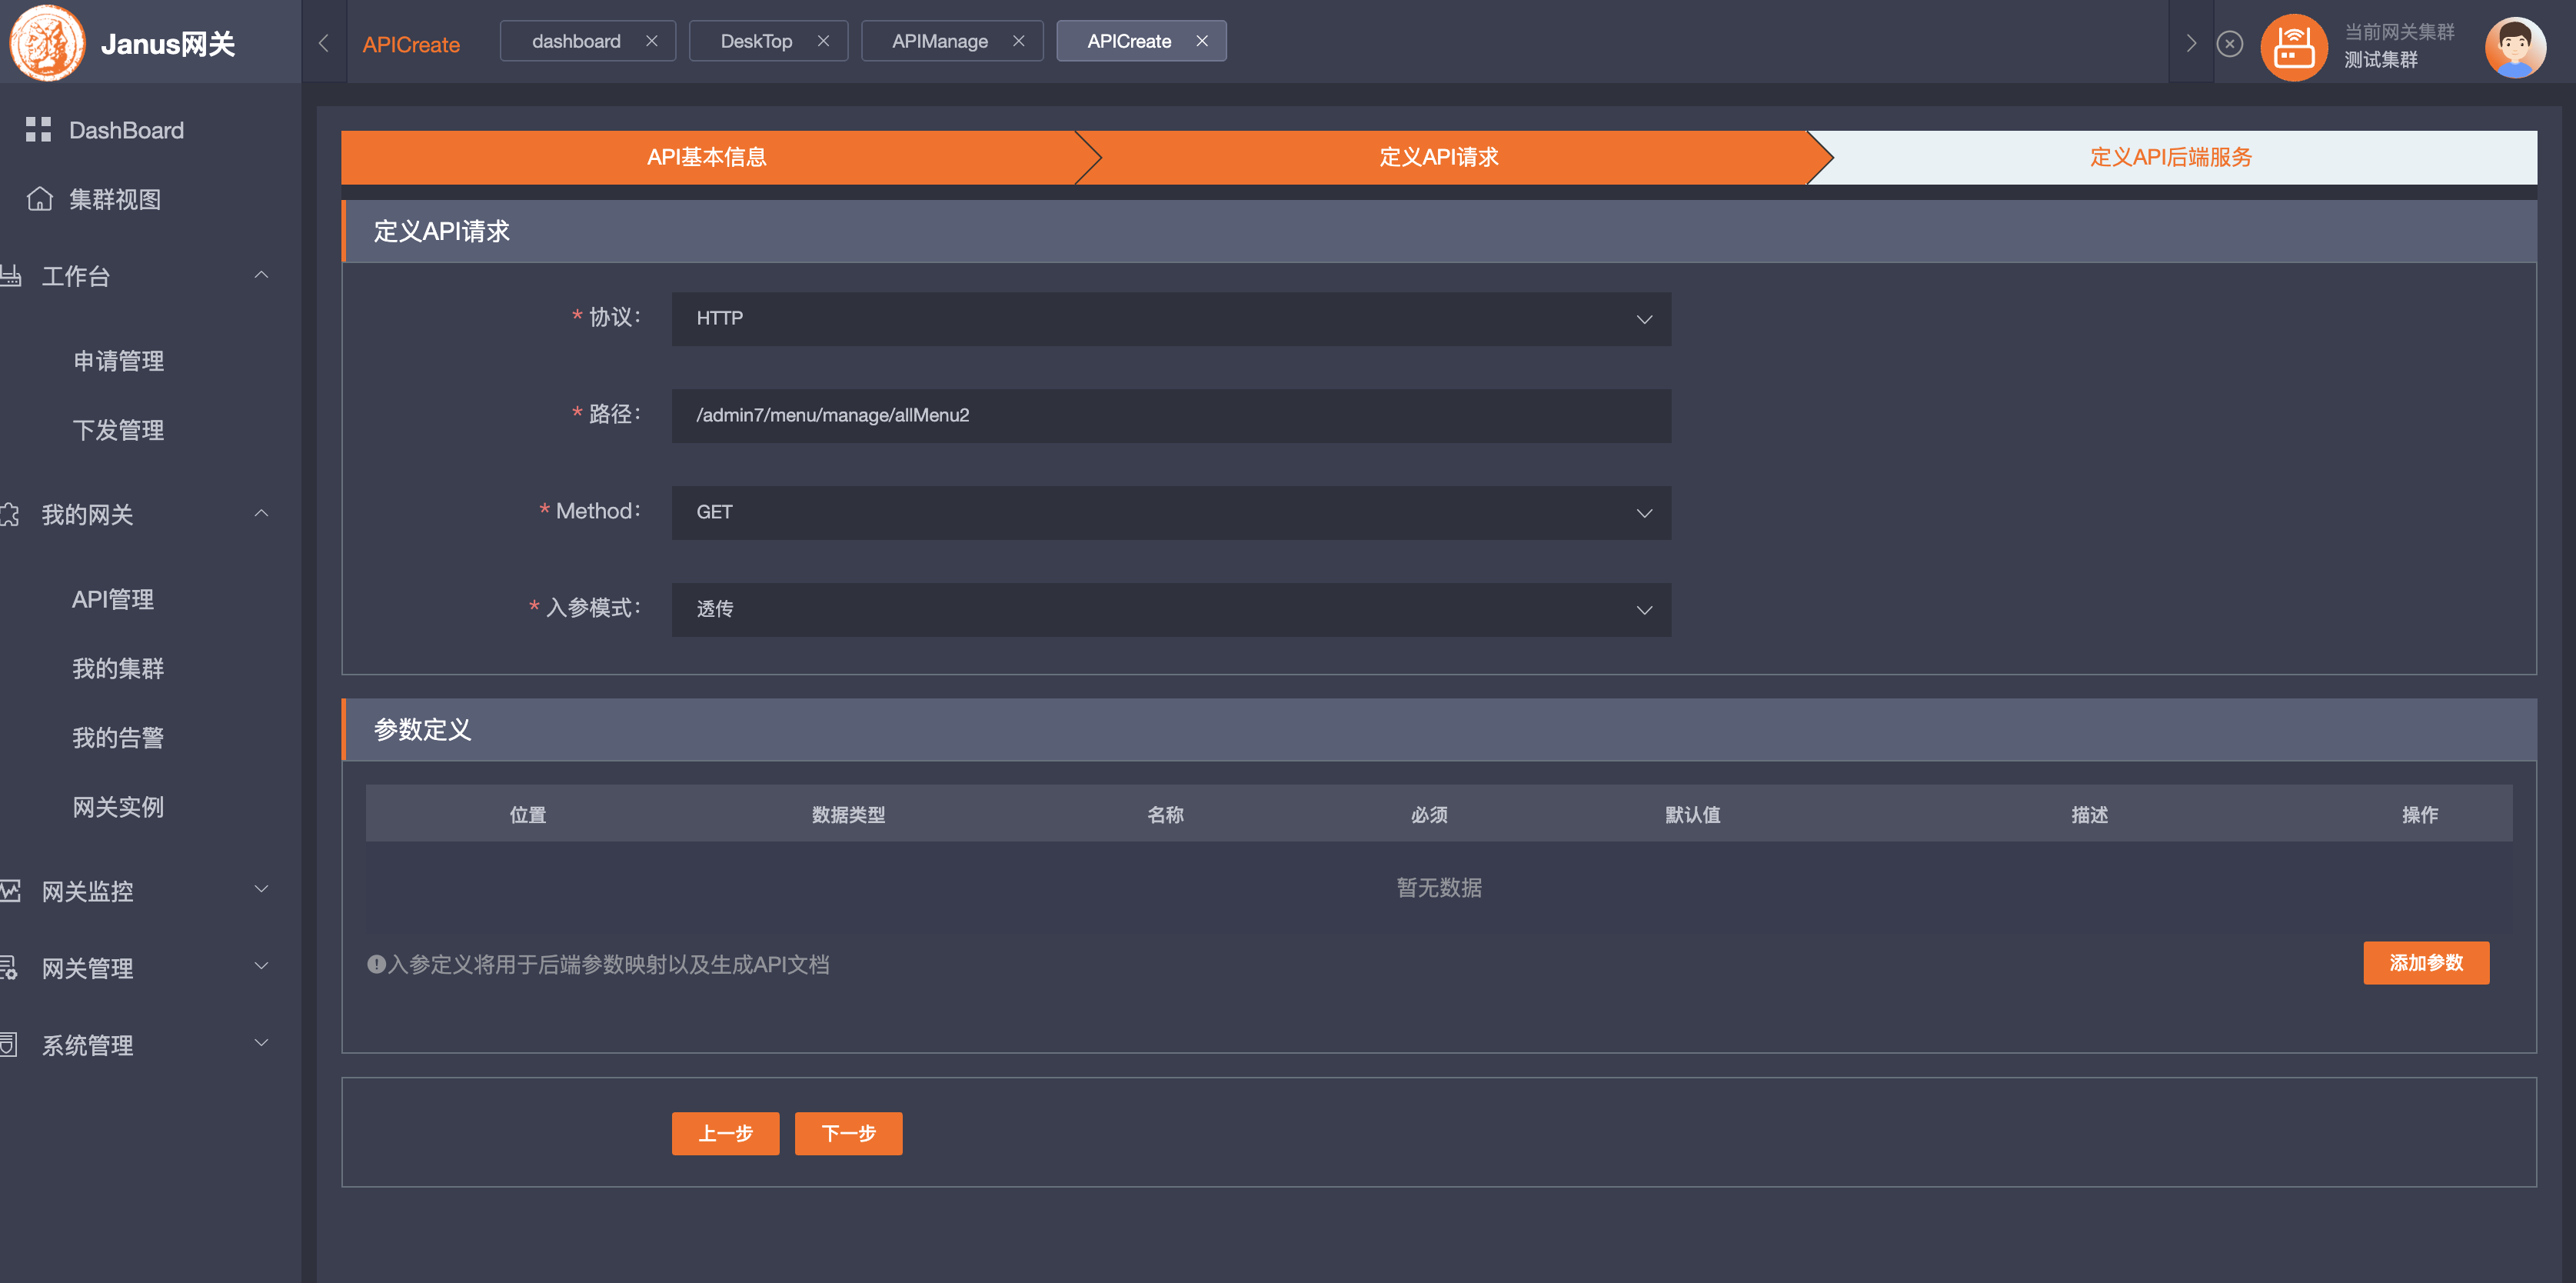Click the 名称 column header

pyautogui.click(x=1165, y=814)
